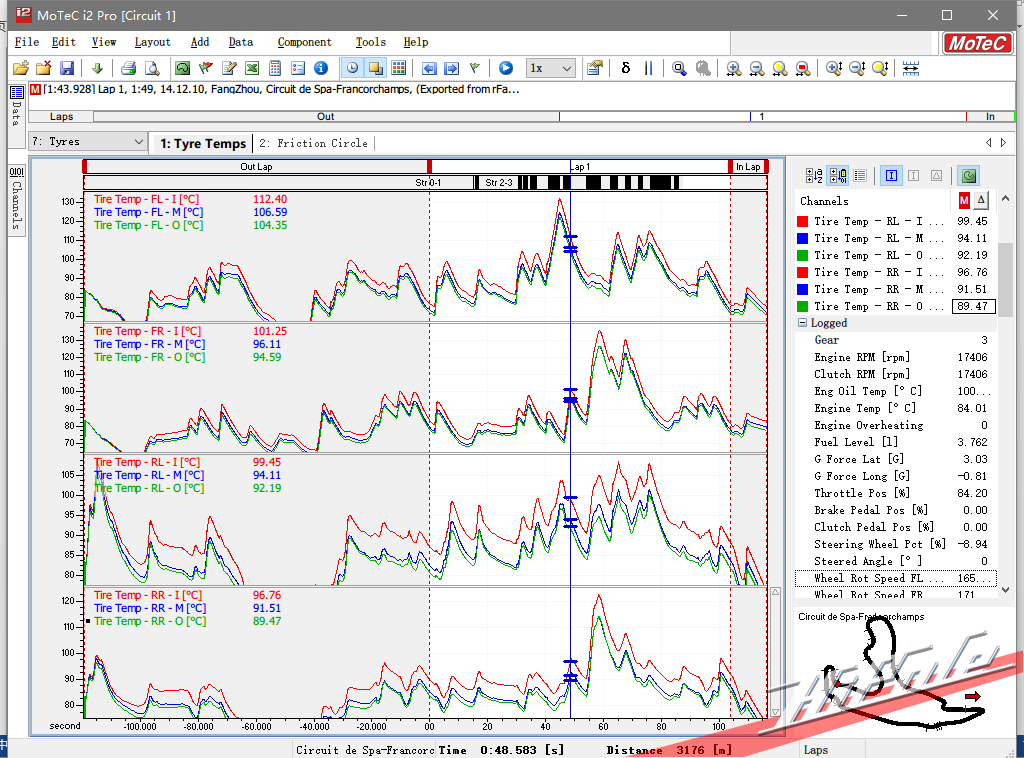Open the Component menu
1024x758 pixels.
[304, 42]
